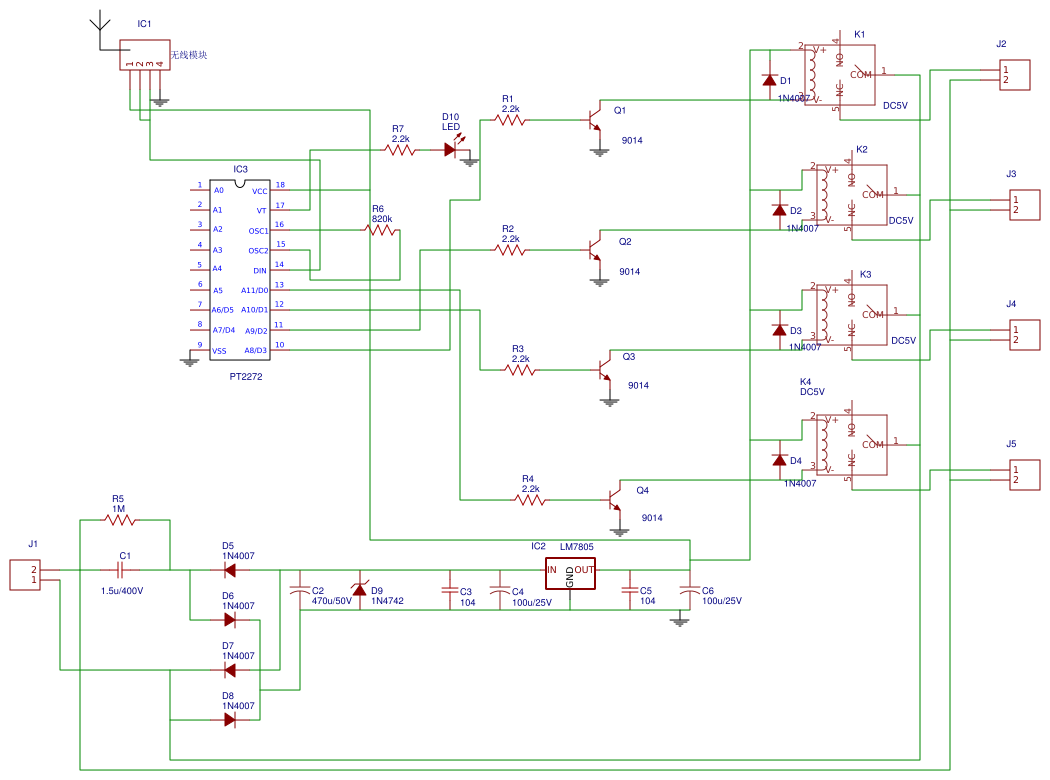Select capacitor C4 symbol
Viewport: 1050px width, 780px height.
(500, 591)
